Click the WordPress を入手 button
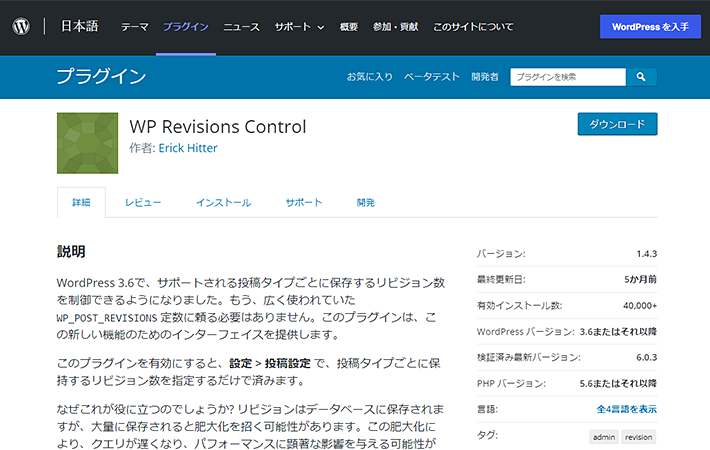 pyautogui.click(x=650, y=27)
